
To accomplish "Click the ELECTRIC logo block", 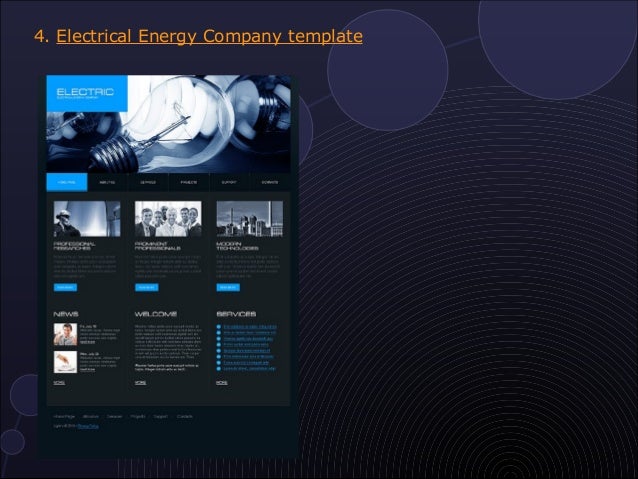I will pos(87,93).
